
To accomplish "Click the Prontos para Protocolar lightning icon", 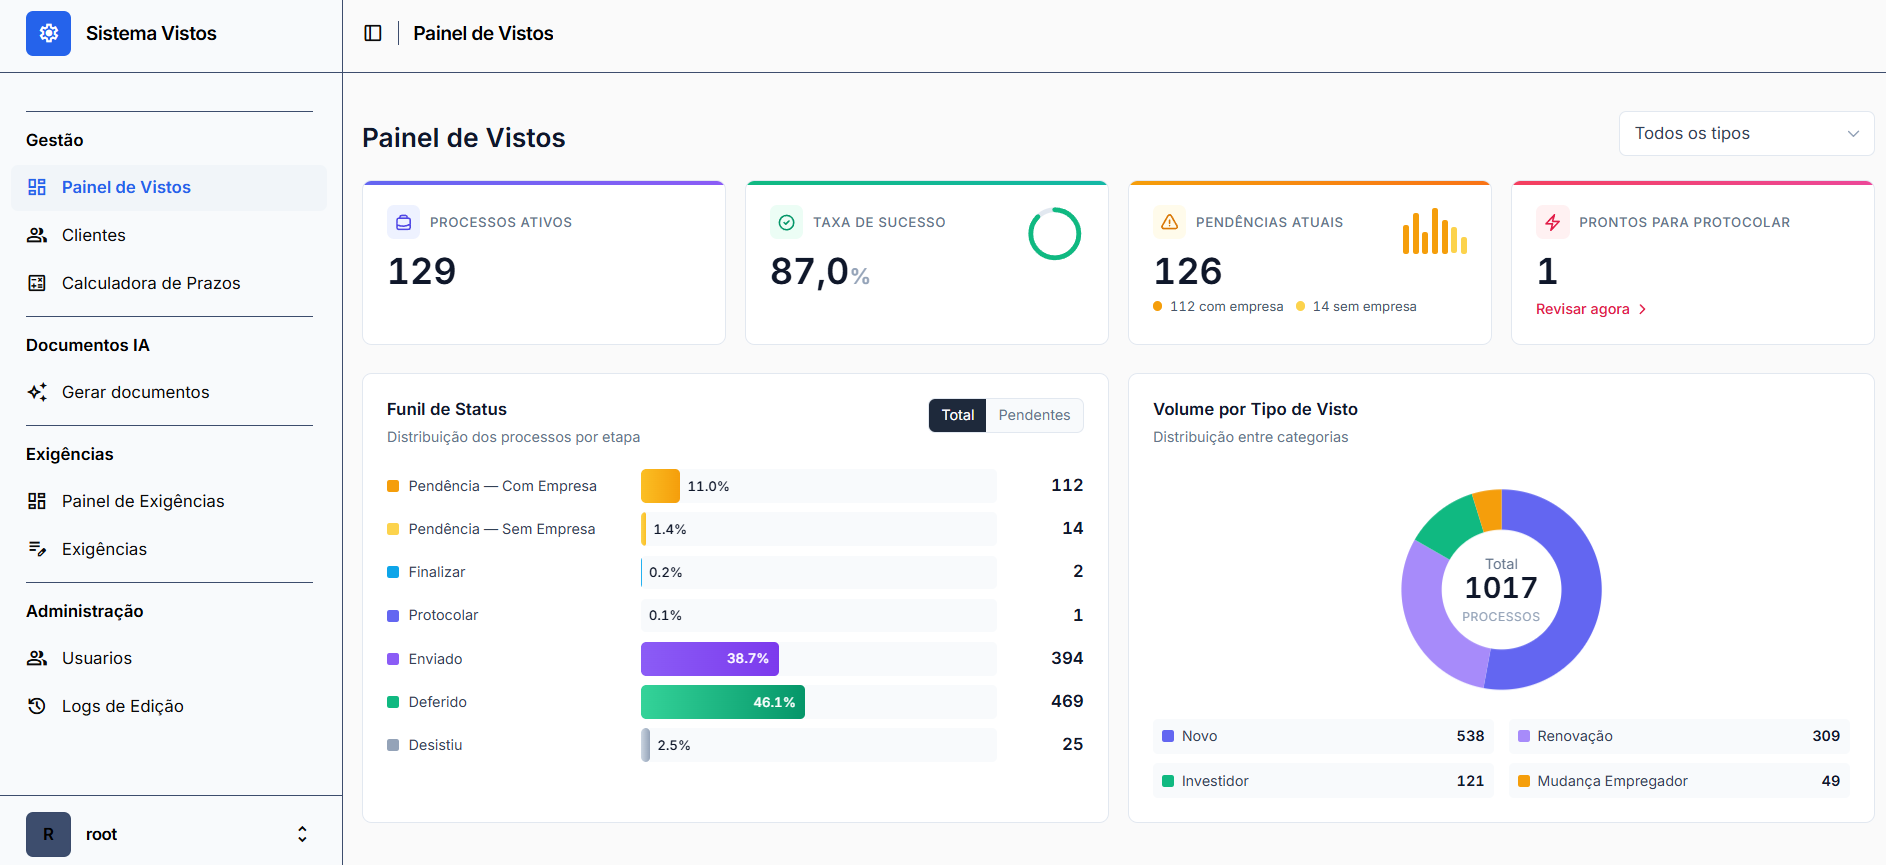I will pos(1552,222).
